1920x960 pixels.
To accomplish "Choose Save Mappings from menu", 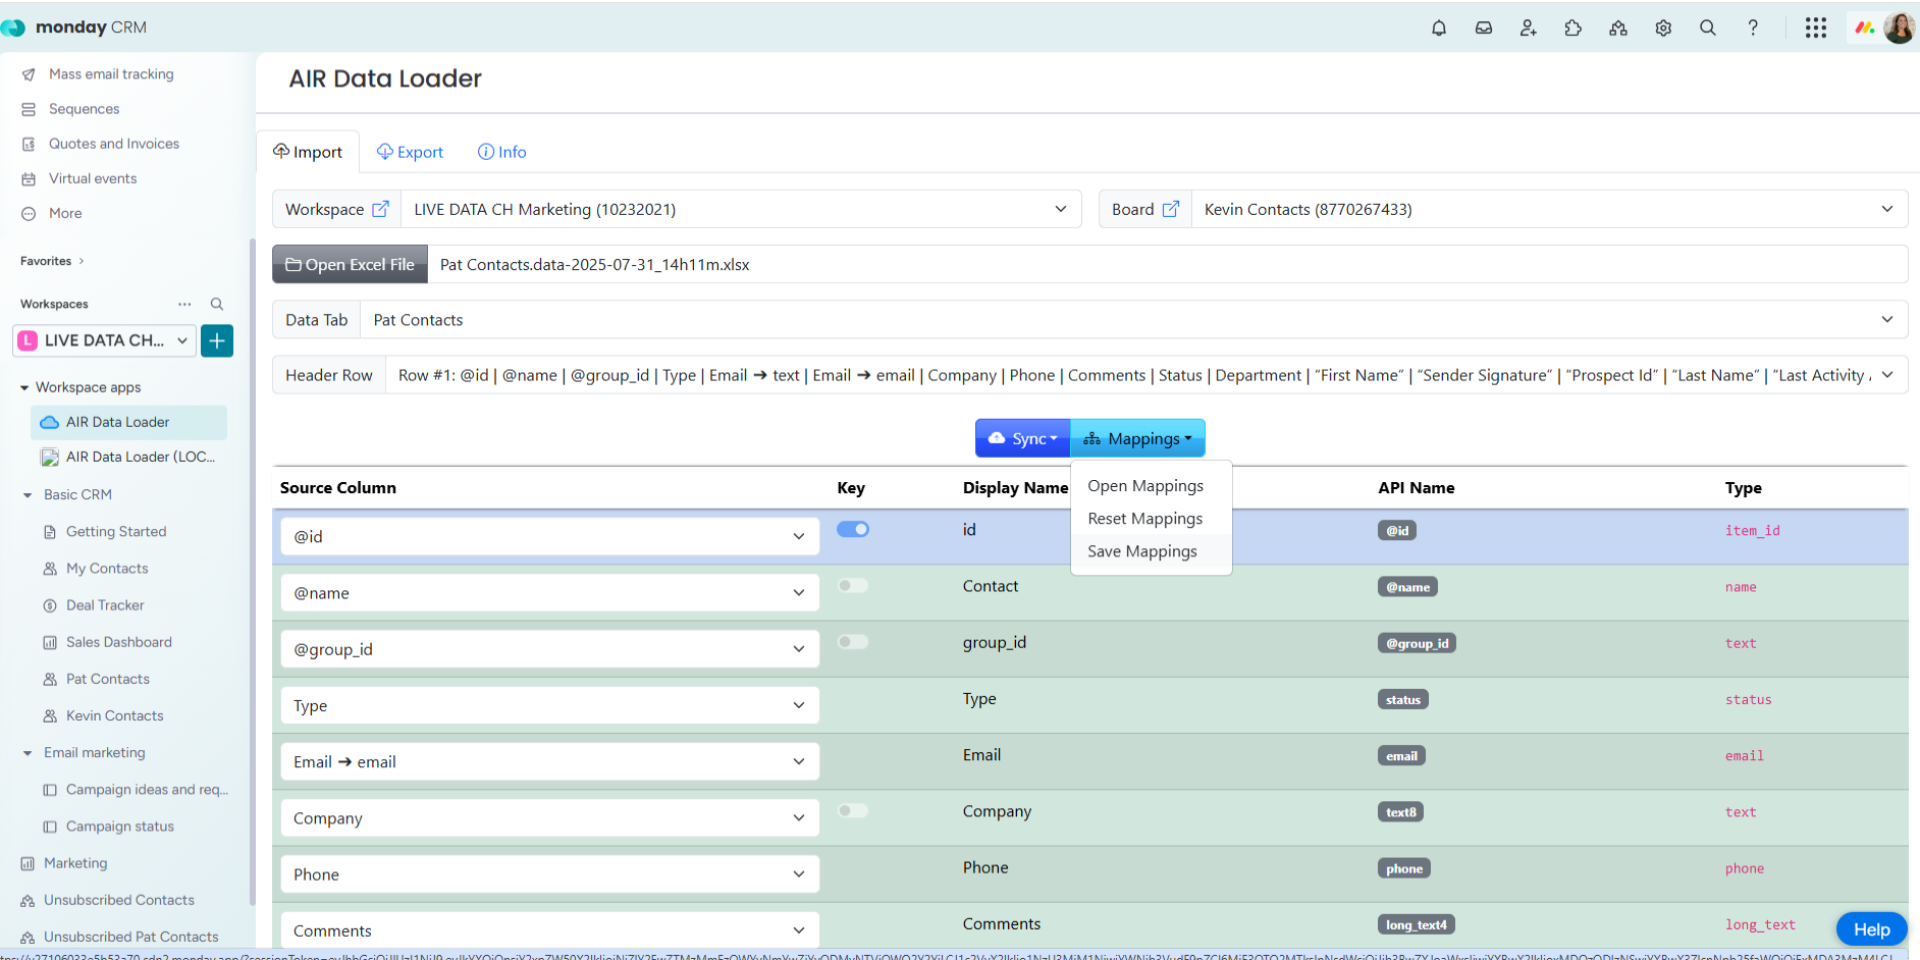I will pyautogui.click(x=1142, y=552).
